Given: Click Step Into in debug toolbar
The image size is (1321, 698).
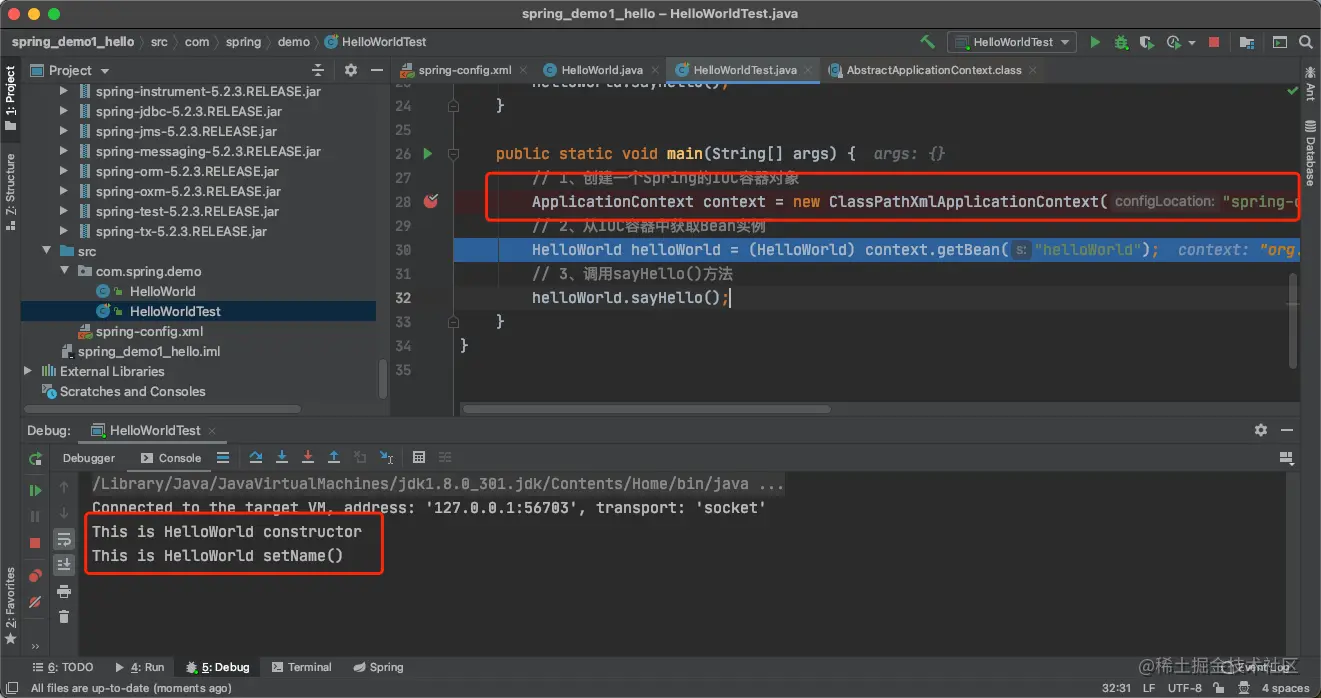Looking at the screenshot, I should [x=282, y=457].
